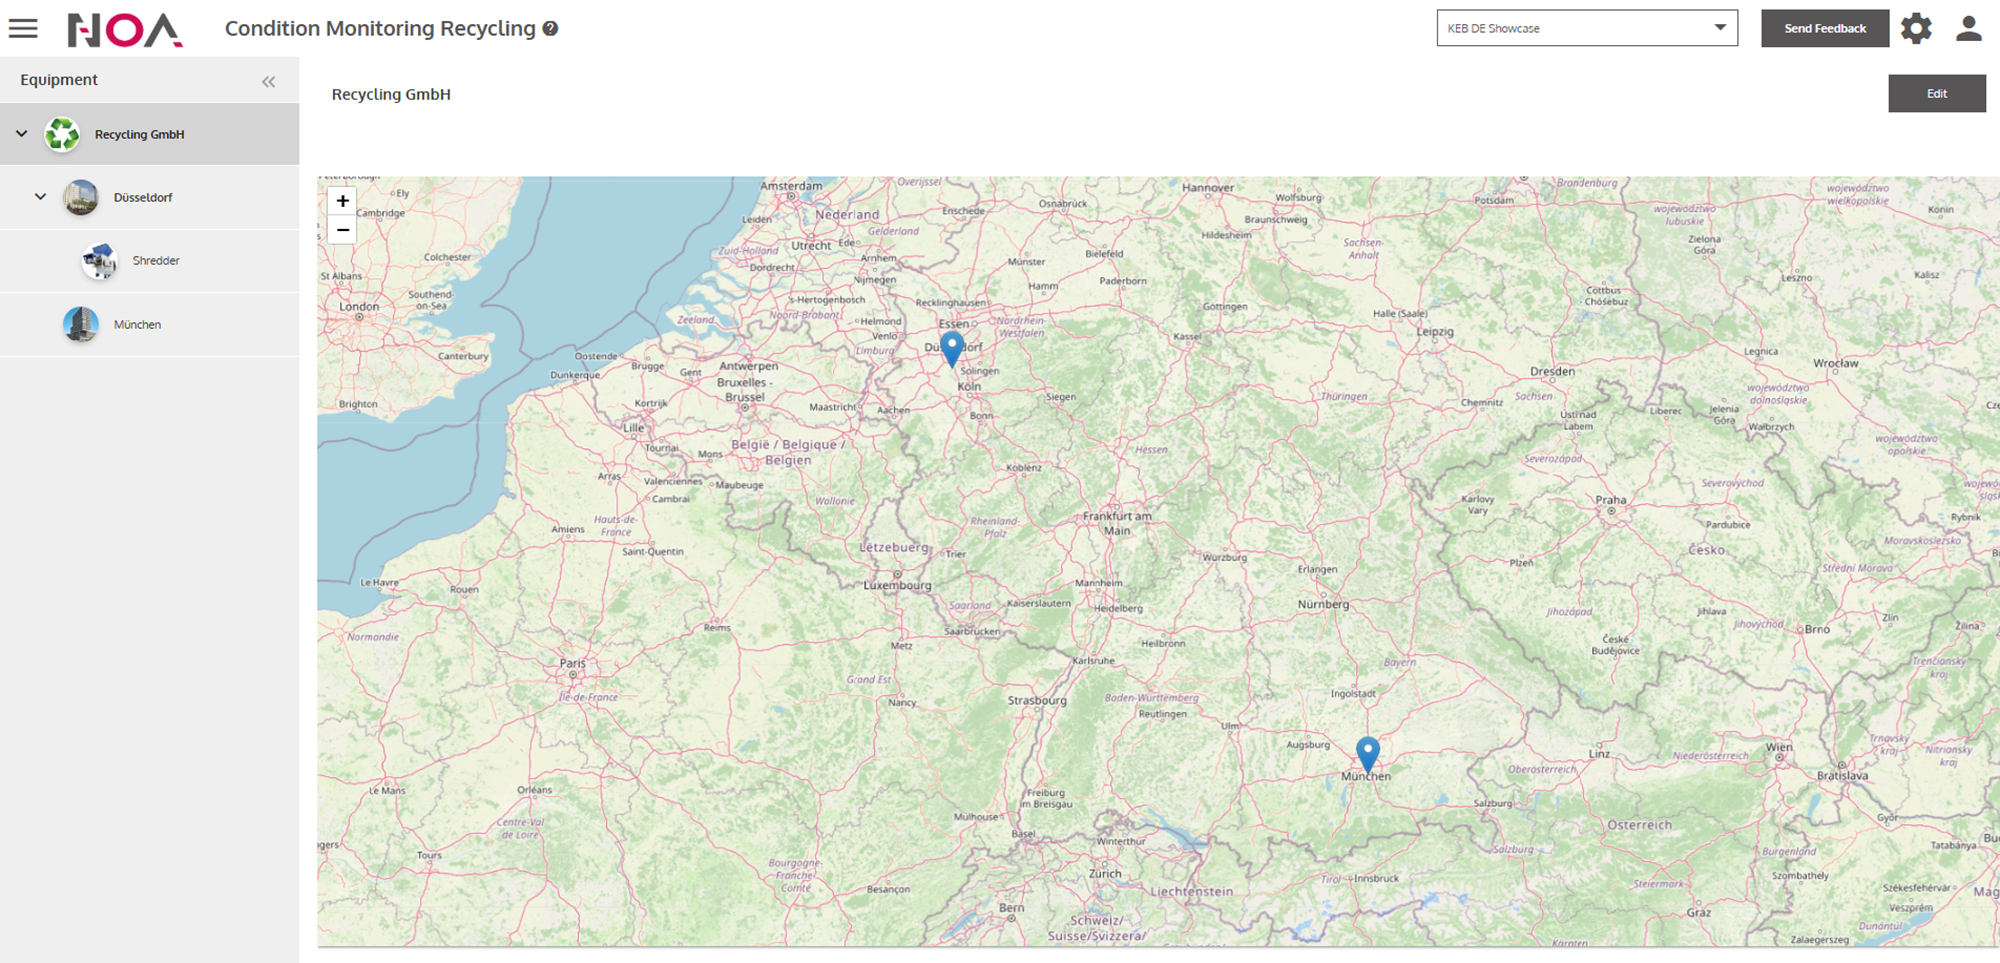This screenshot has height=963, width=2000.
Task: Collapse the Recycling GmbH tree node
Action: 21,134
